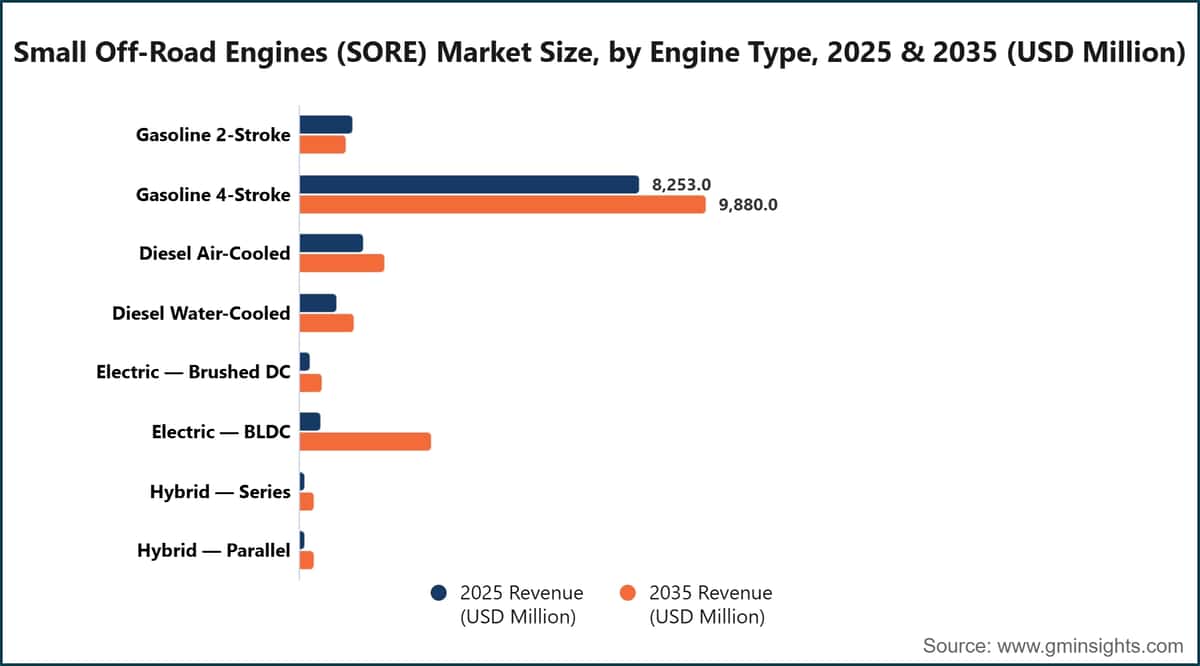Click the 9,880.0 data label
Screen dimensions: 1200x666
pyautogui.click(x=748, y=205)
